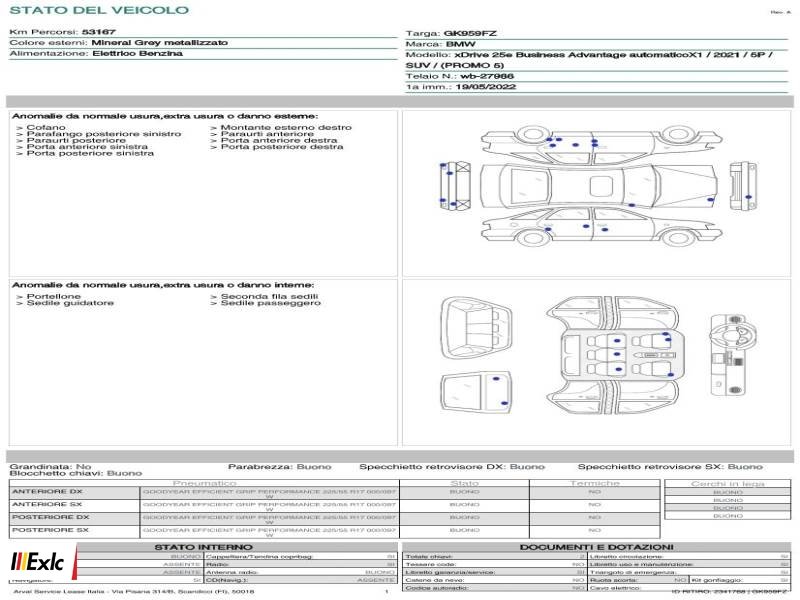Click the front bumper view diagram with crosses
The image size is (800, 600).
click(x=455, y=185)
